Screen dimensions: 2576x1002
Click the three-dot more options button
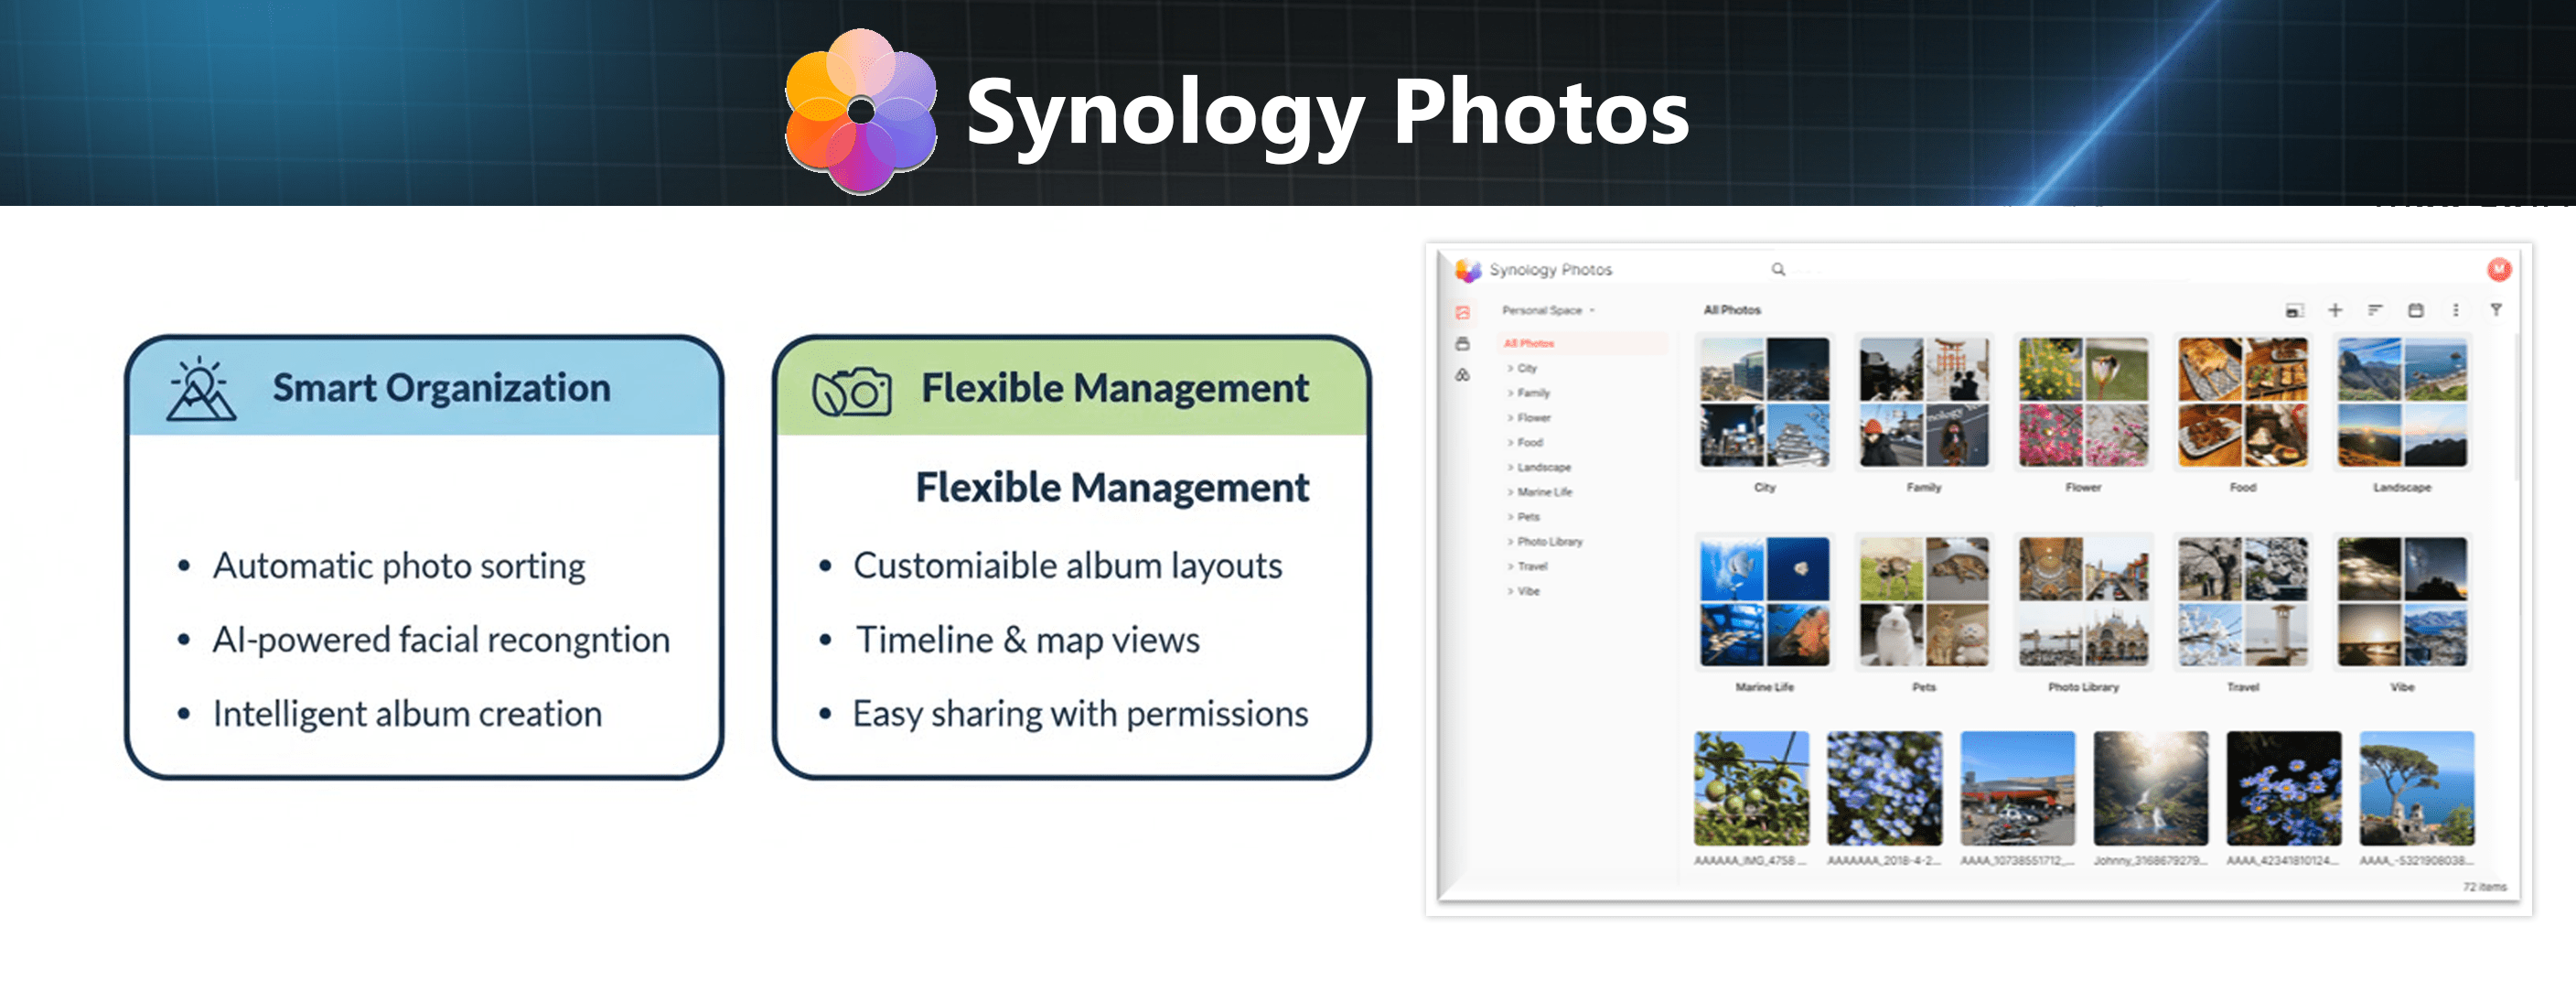click(x=2456, y=310)
